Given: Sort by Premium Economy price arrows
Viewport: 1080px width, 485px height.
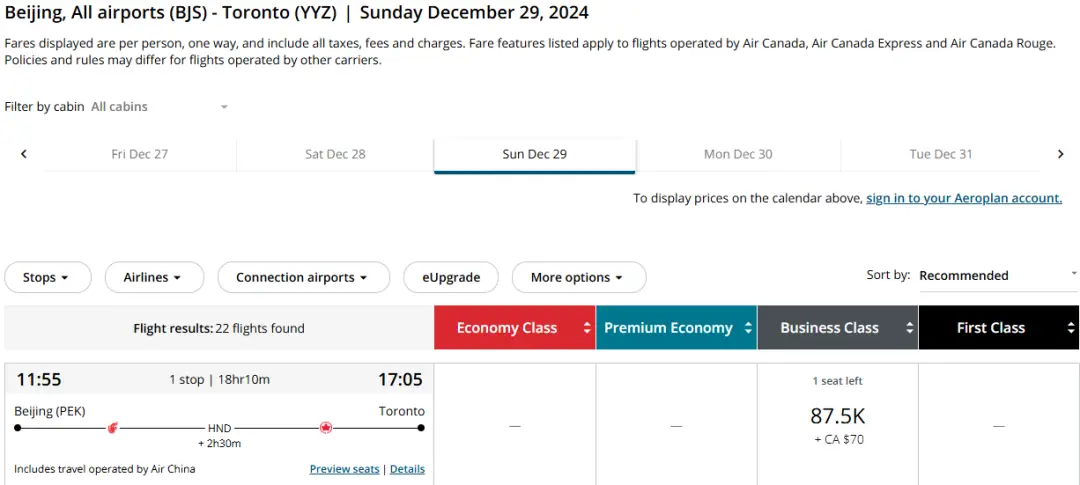Looking at the screenshot, I should click(x=748, y=328).
